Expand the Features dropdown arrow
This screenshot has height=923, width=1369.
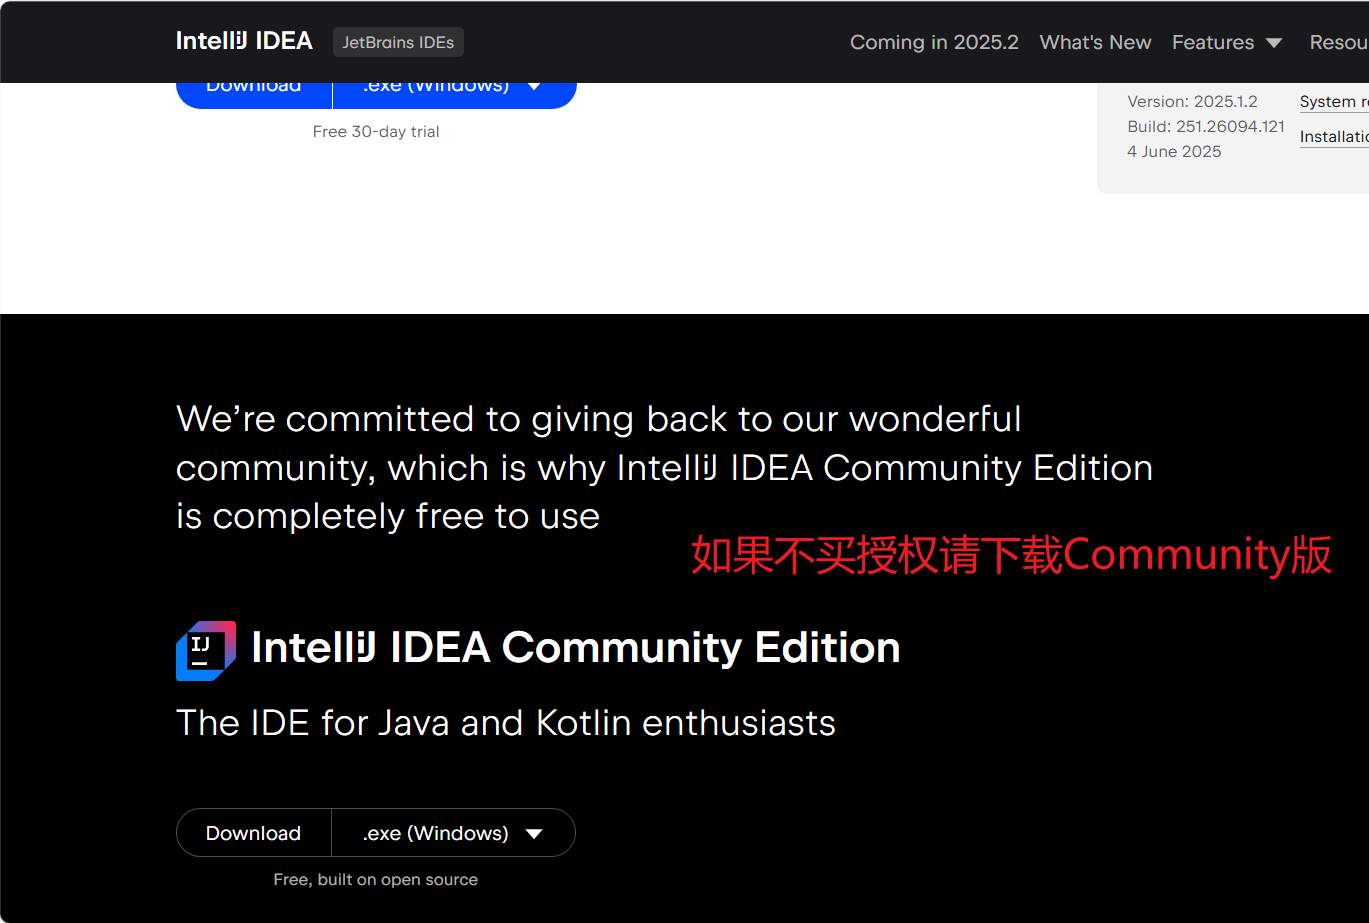pos(1273,43)
